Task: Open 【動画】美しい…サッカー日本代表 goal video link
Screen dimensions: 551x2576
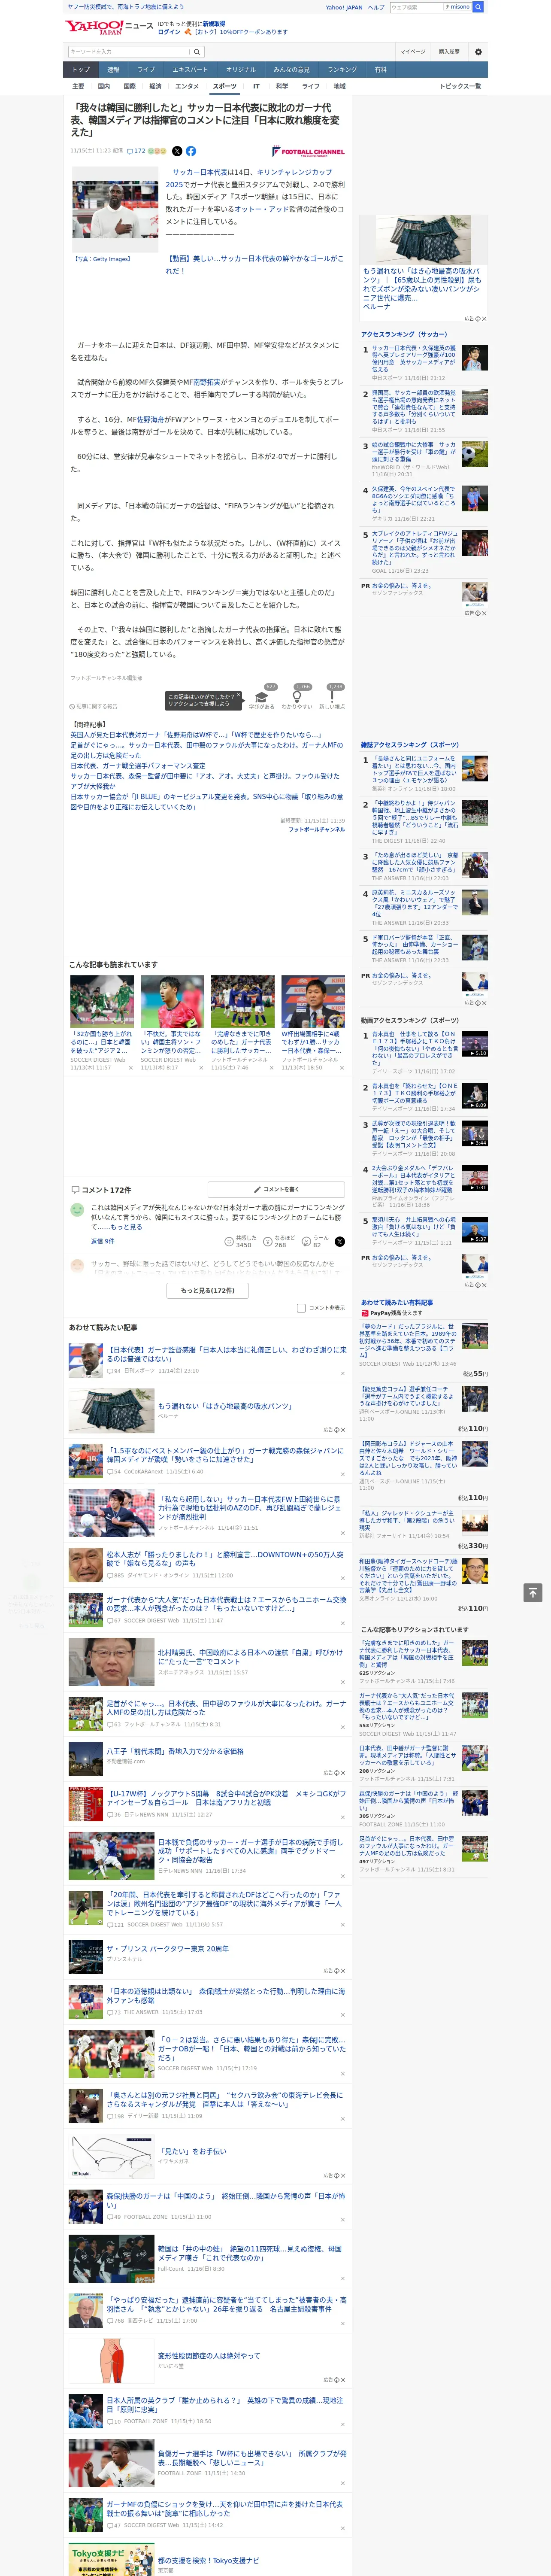Action: pyautogui.click(x=255, y=264)
